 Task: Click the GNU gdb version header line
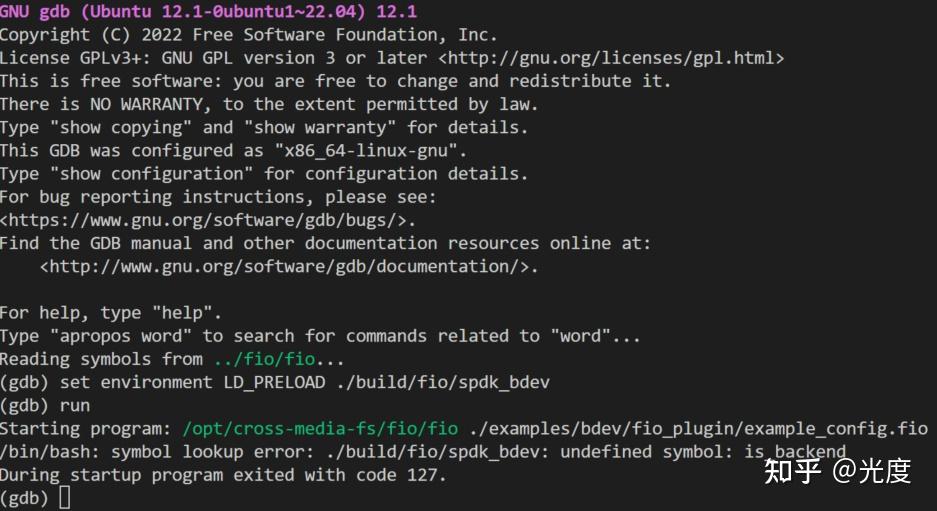point(208,12)
